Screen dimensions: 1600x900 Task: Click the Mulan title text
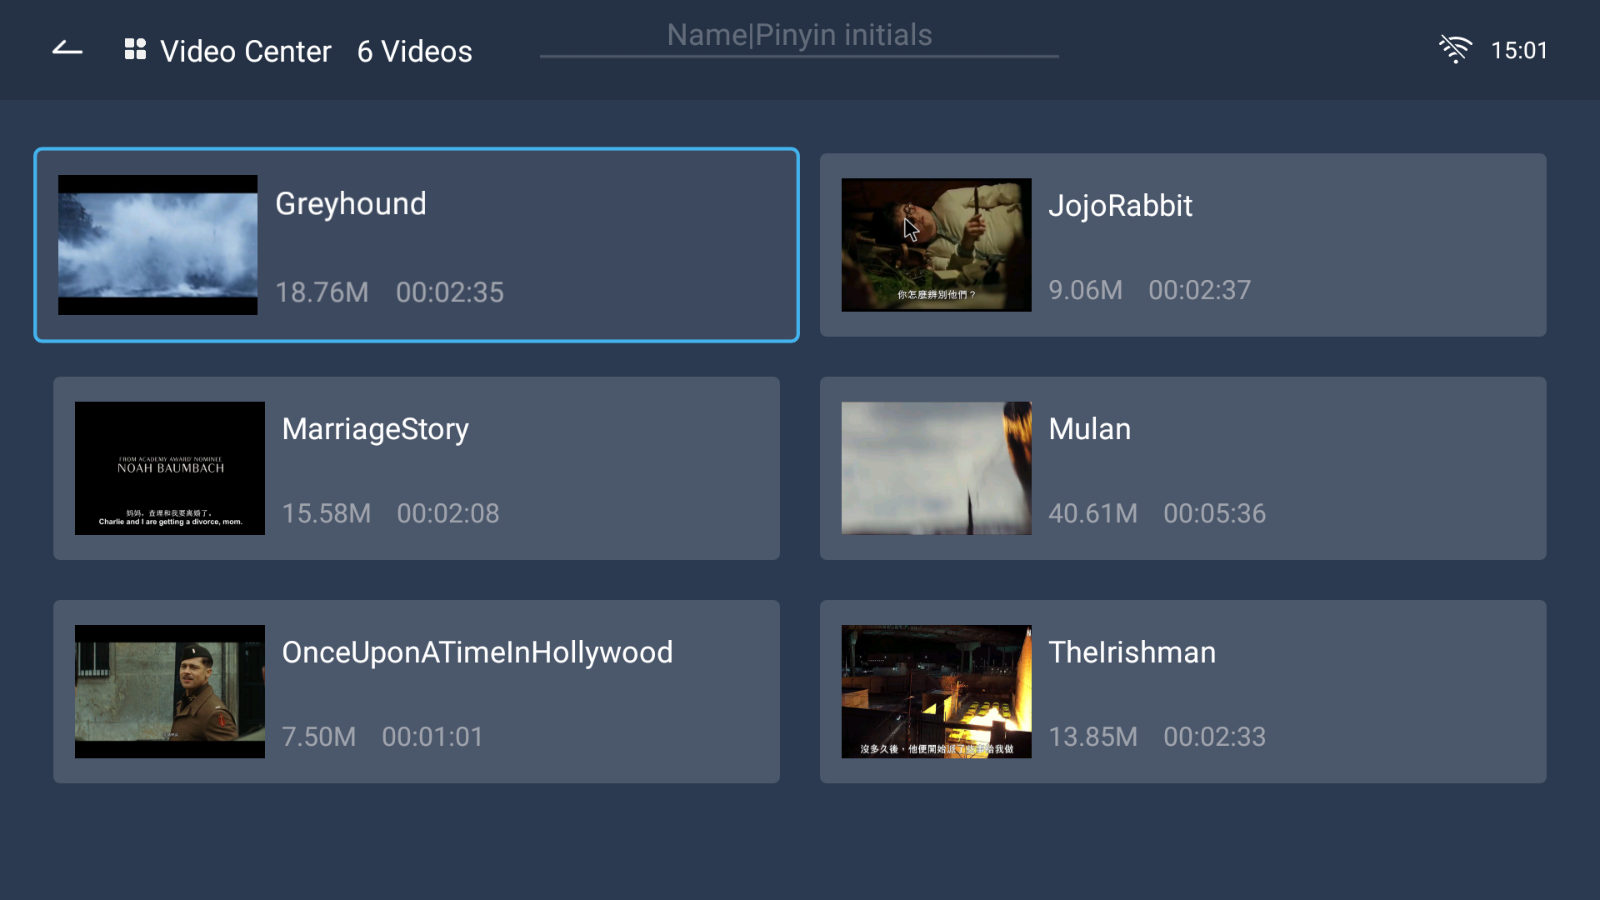tap(1089, 429)
